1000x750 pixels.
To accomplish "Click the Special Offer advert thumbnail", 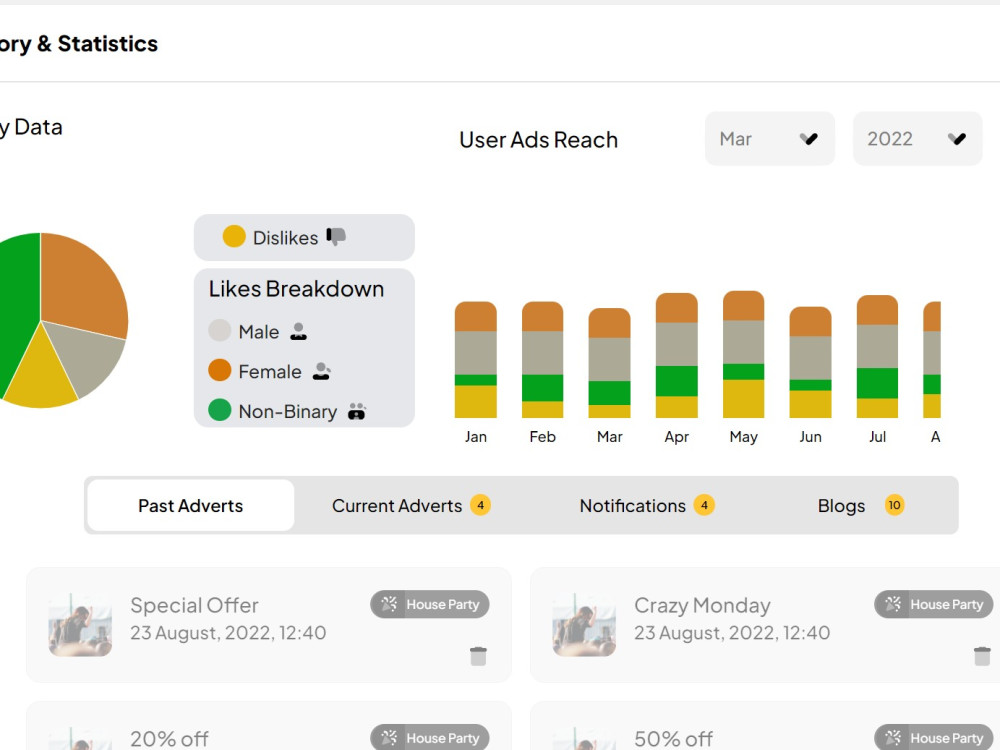I will (x=80, y=624).
